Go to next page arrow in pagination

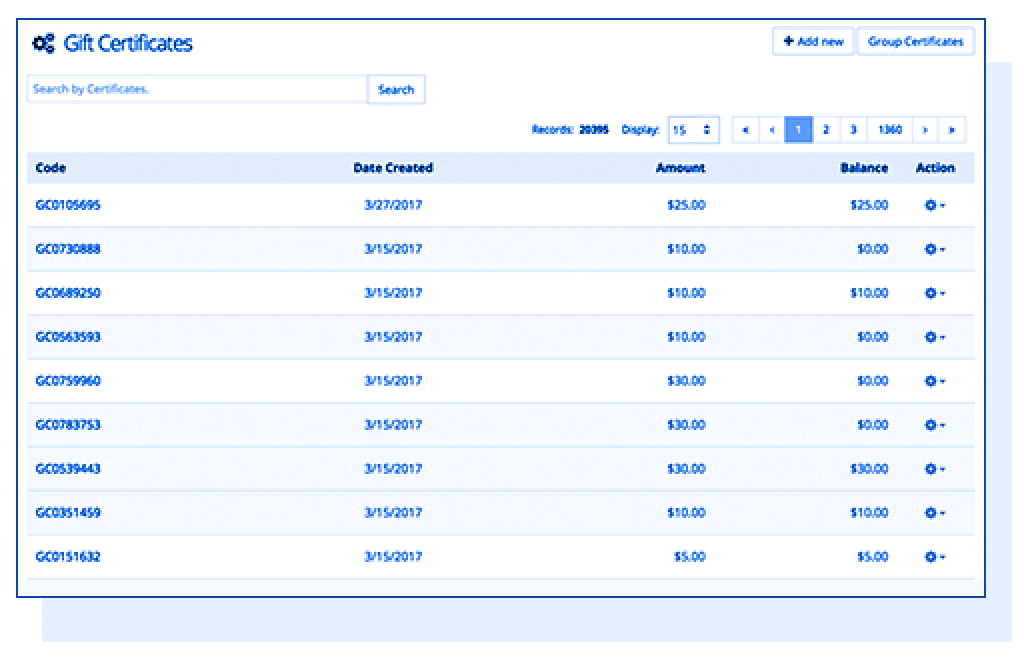pos(925,130)
